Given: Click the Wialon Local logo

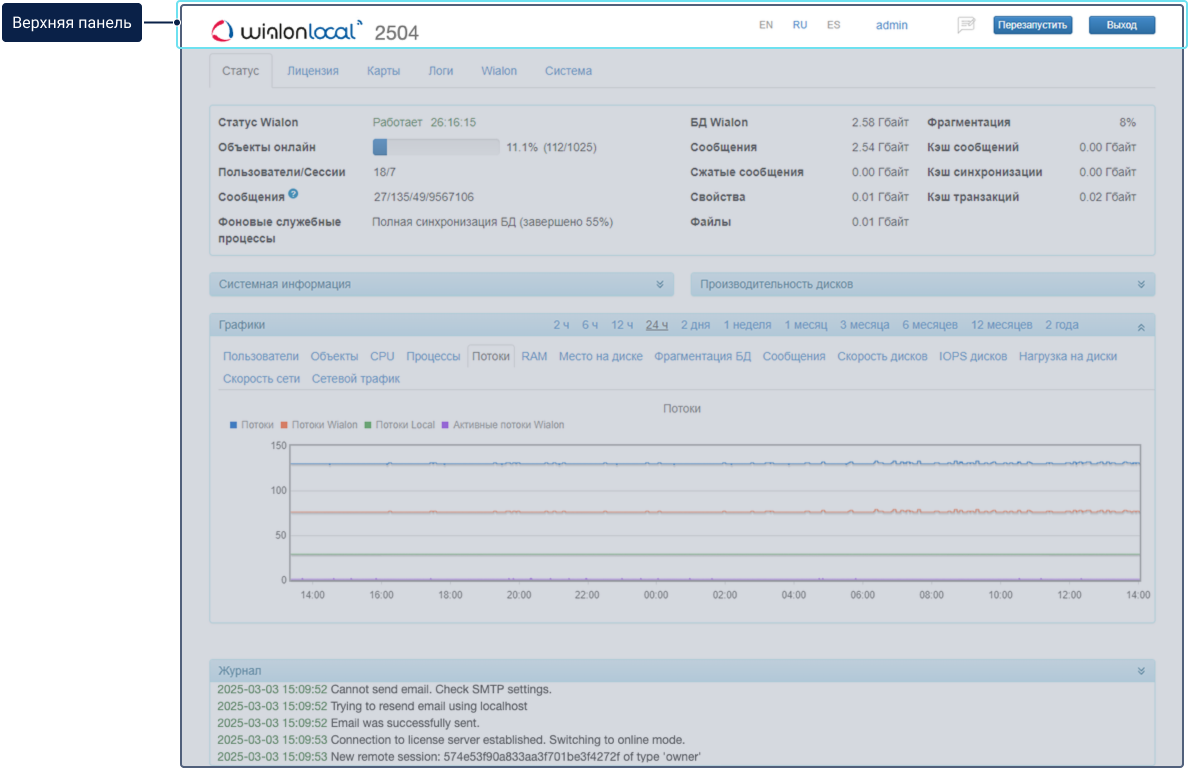Looking at the screenshot, I should coord(286,31).
